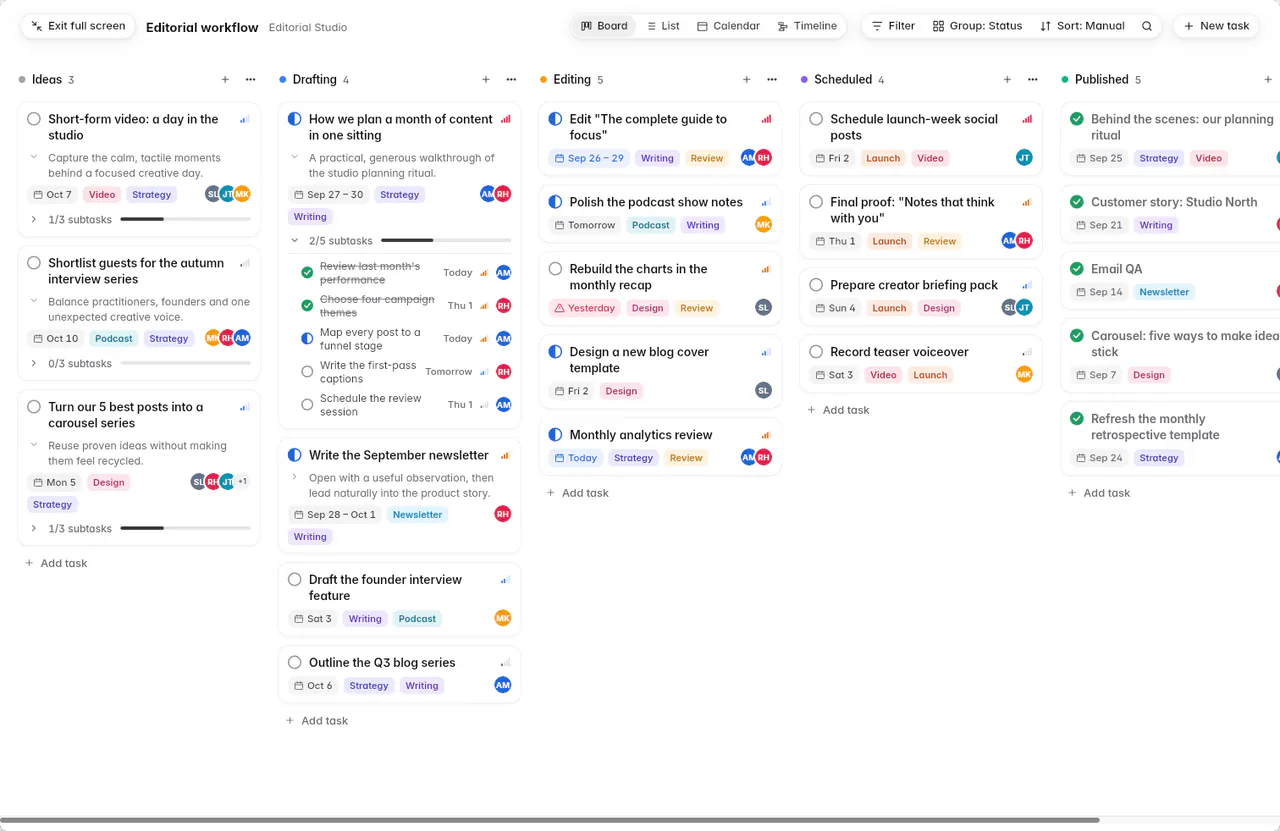Click the plus icon in Drafting column header
This screenshot has width=1280, height=831.
(x=486, y=80)
